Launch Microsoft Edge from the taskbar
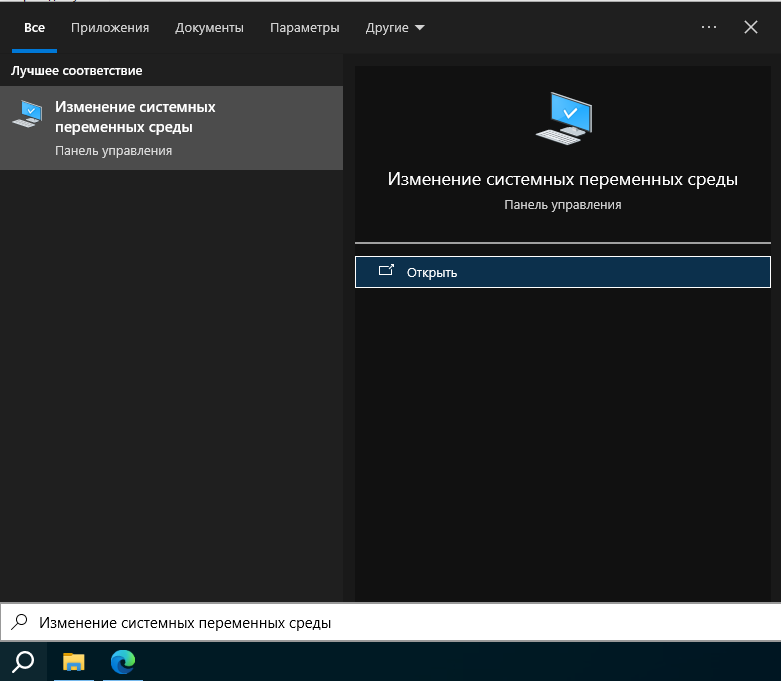This screenshot has height=681, width=781. 123,661
